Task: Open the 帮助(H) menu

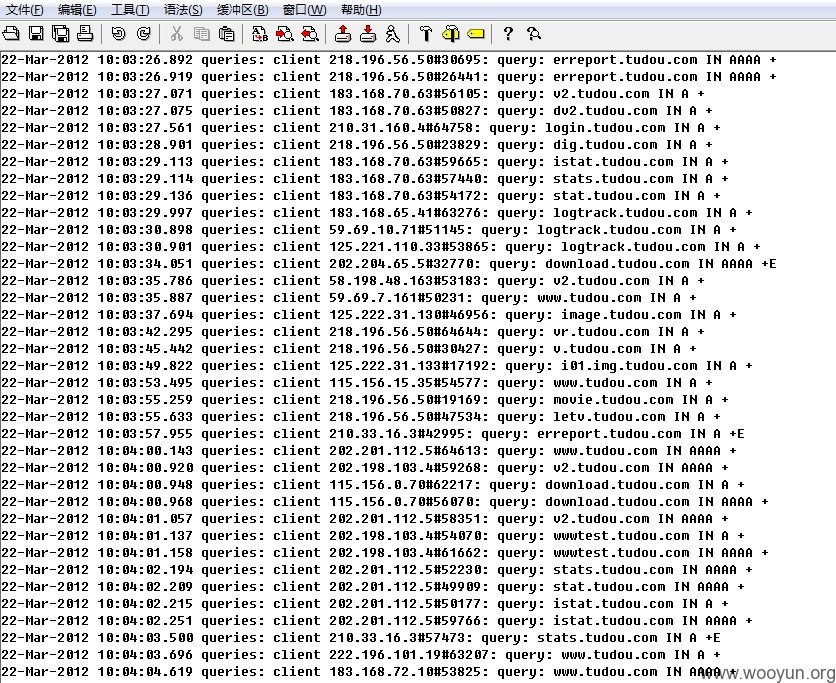Action: tap(361, 10)
